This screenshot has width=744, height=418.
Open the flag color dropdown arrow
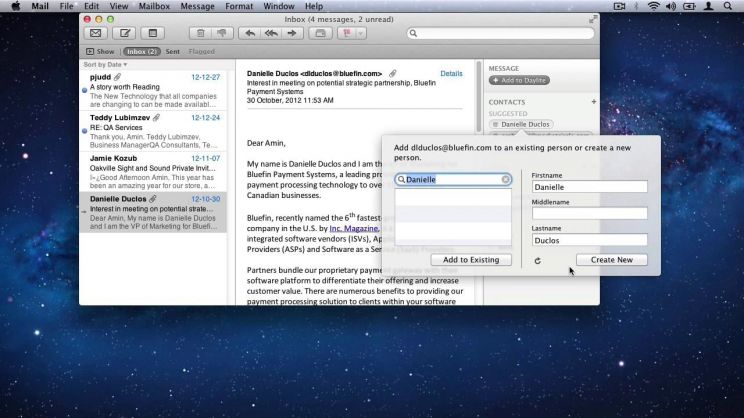point(361,33)
